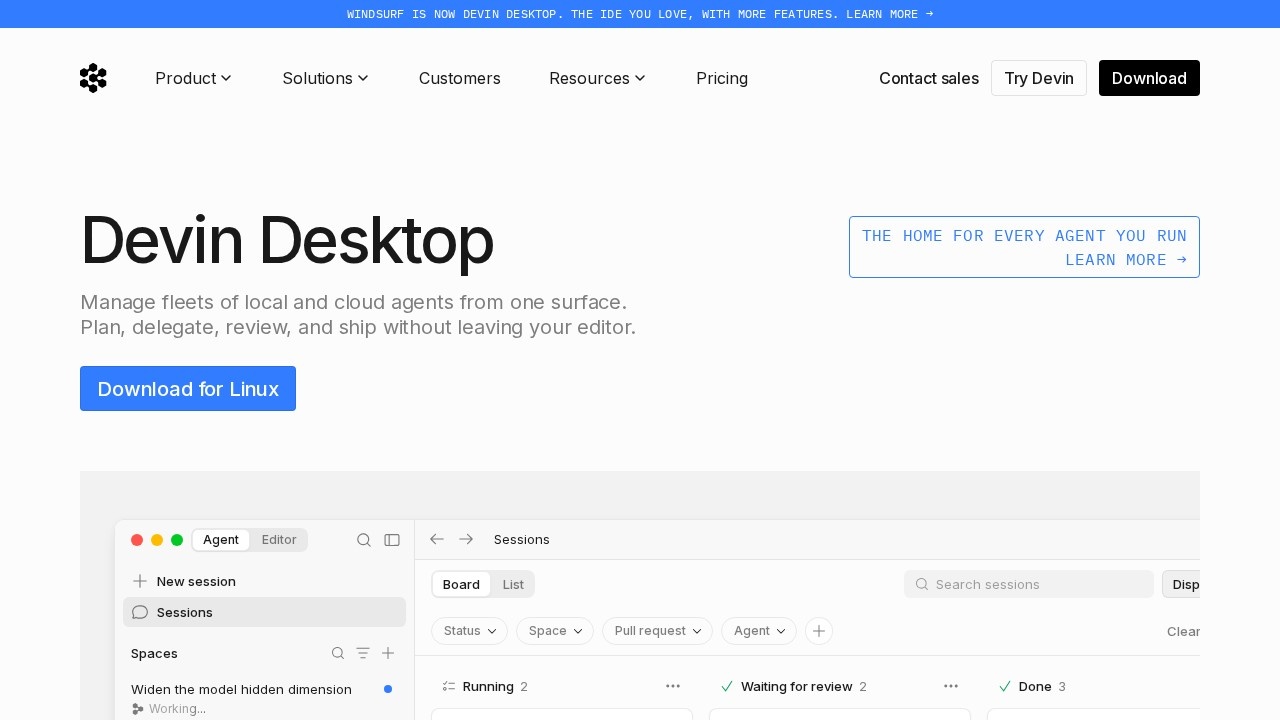Viewport: 1280px width, 720px height.
Task: Start a New session
Action: [x=264, y=581]
